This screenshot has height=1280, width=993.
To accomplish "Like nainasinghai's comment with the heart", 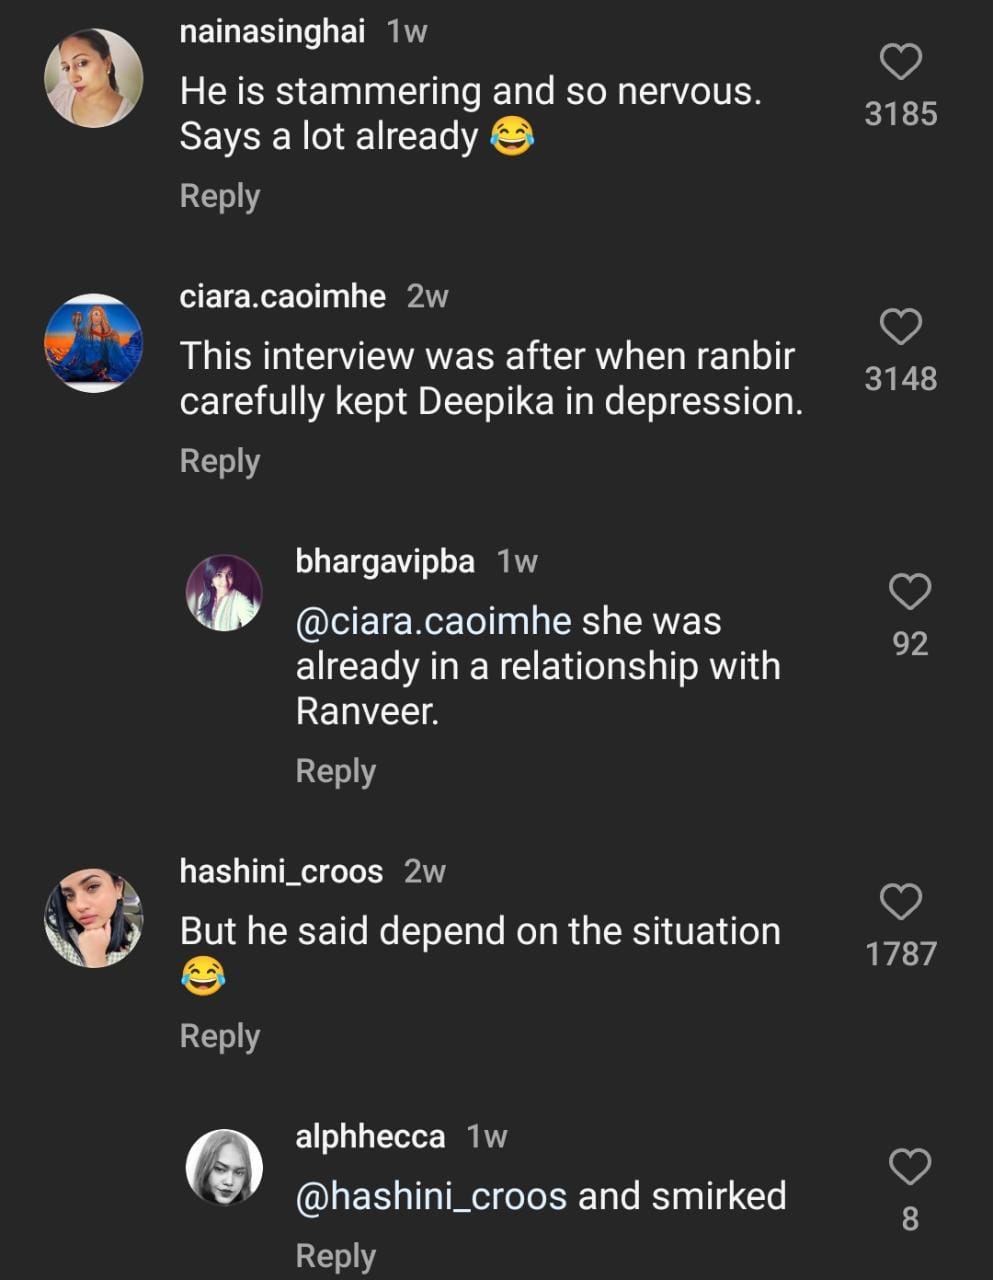I will (x=900, y=62).
